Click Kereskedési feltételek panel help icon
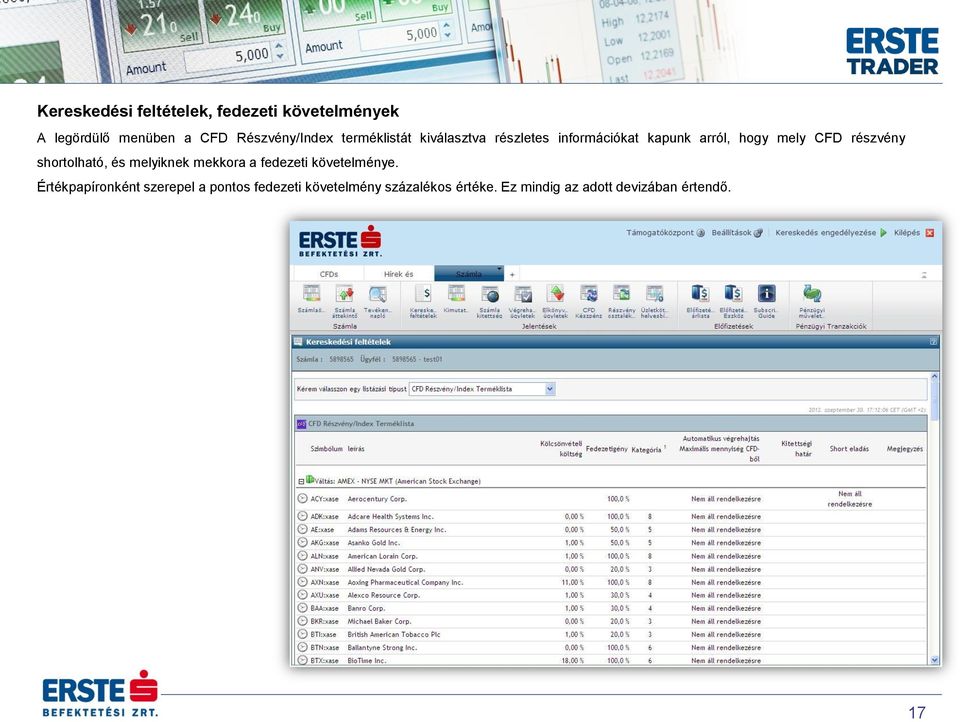The height and width of the screenshot is (722, 960). 933,342
